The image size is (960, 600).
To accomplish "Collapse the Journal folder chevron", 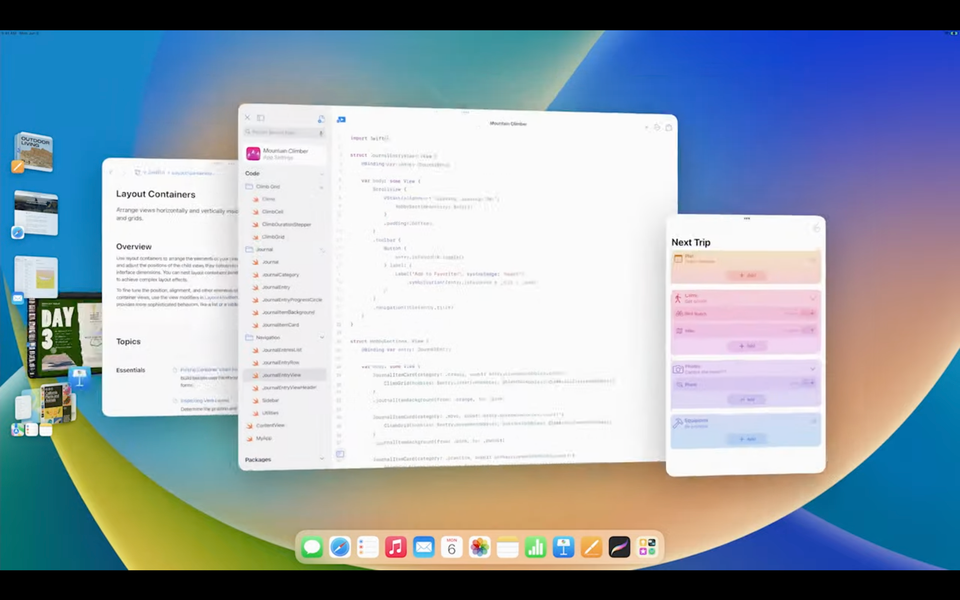I will pyautogui.click(x=321, y=250).
